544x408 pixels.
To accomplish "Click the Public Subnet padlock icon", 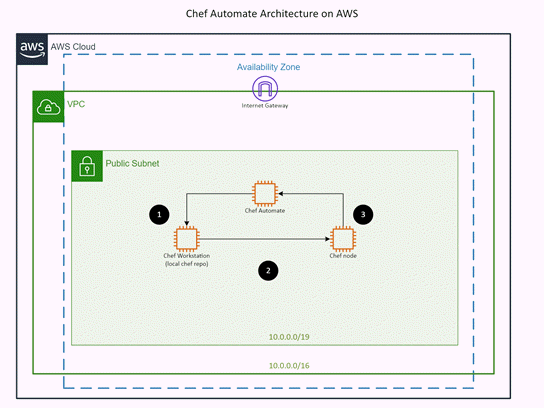I will 87,166.
